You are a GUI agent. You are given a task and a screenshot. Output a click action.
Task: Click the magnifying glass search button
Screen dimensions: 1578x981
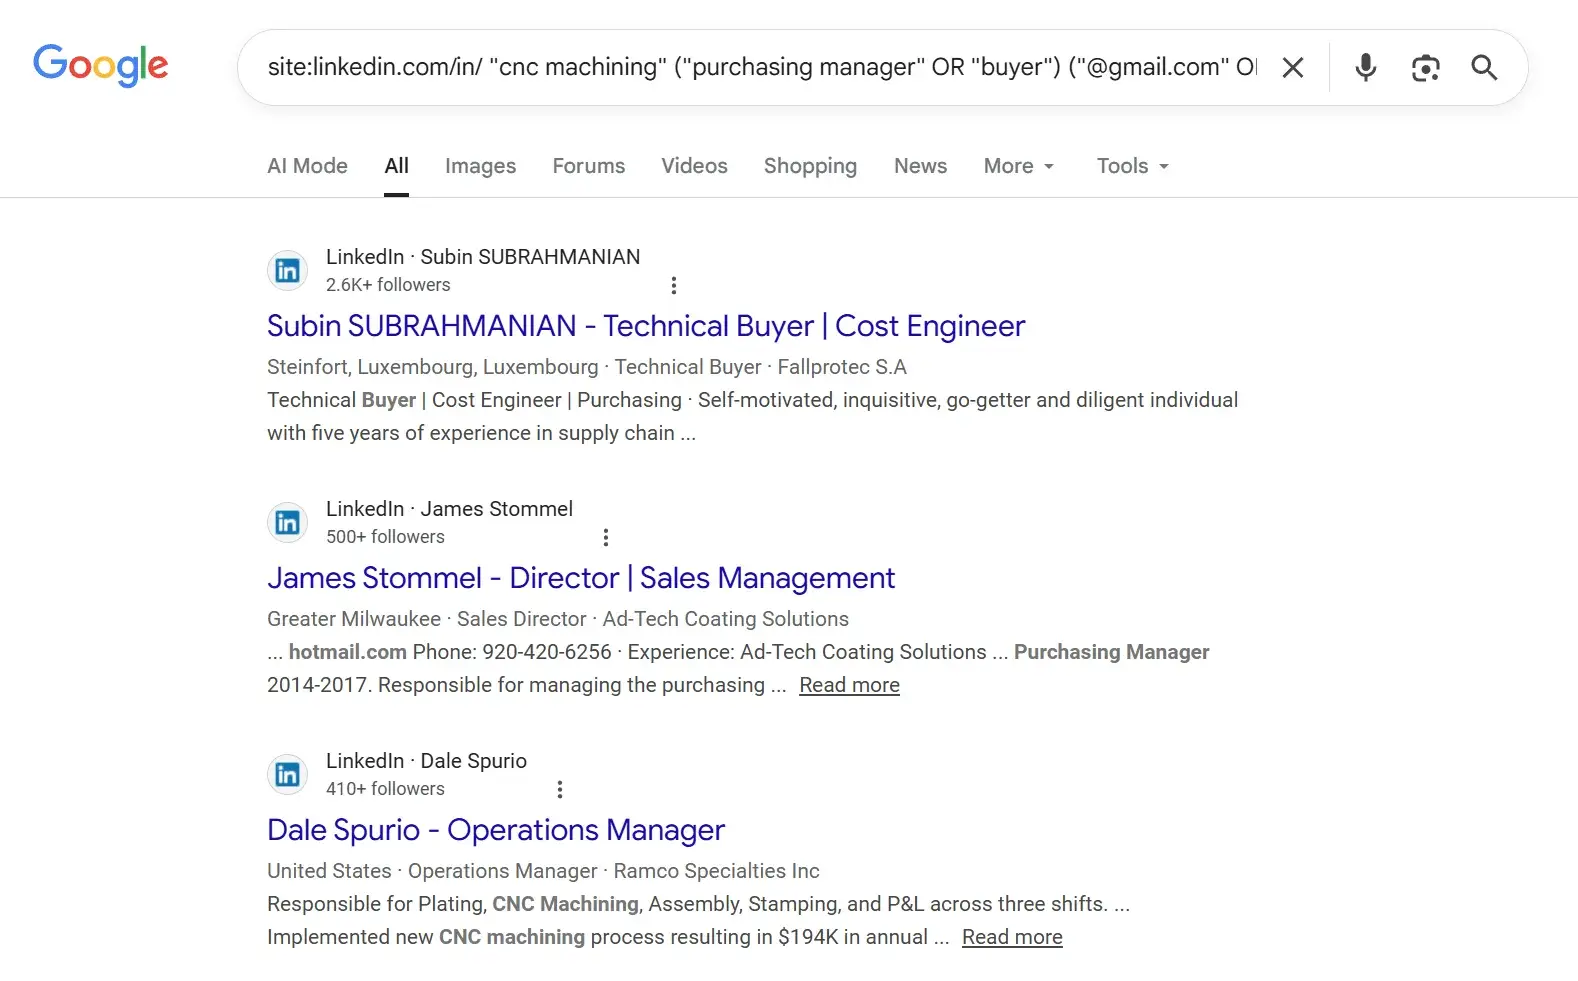pyautogui.click(x=1484, y=68)
